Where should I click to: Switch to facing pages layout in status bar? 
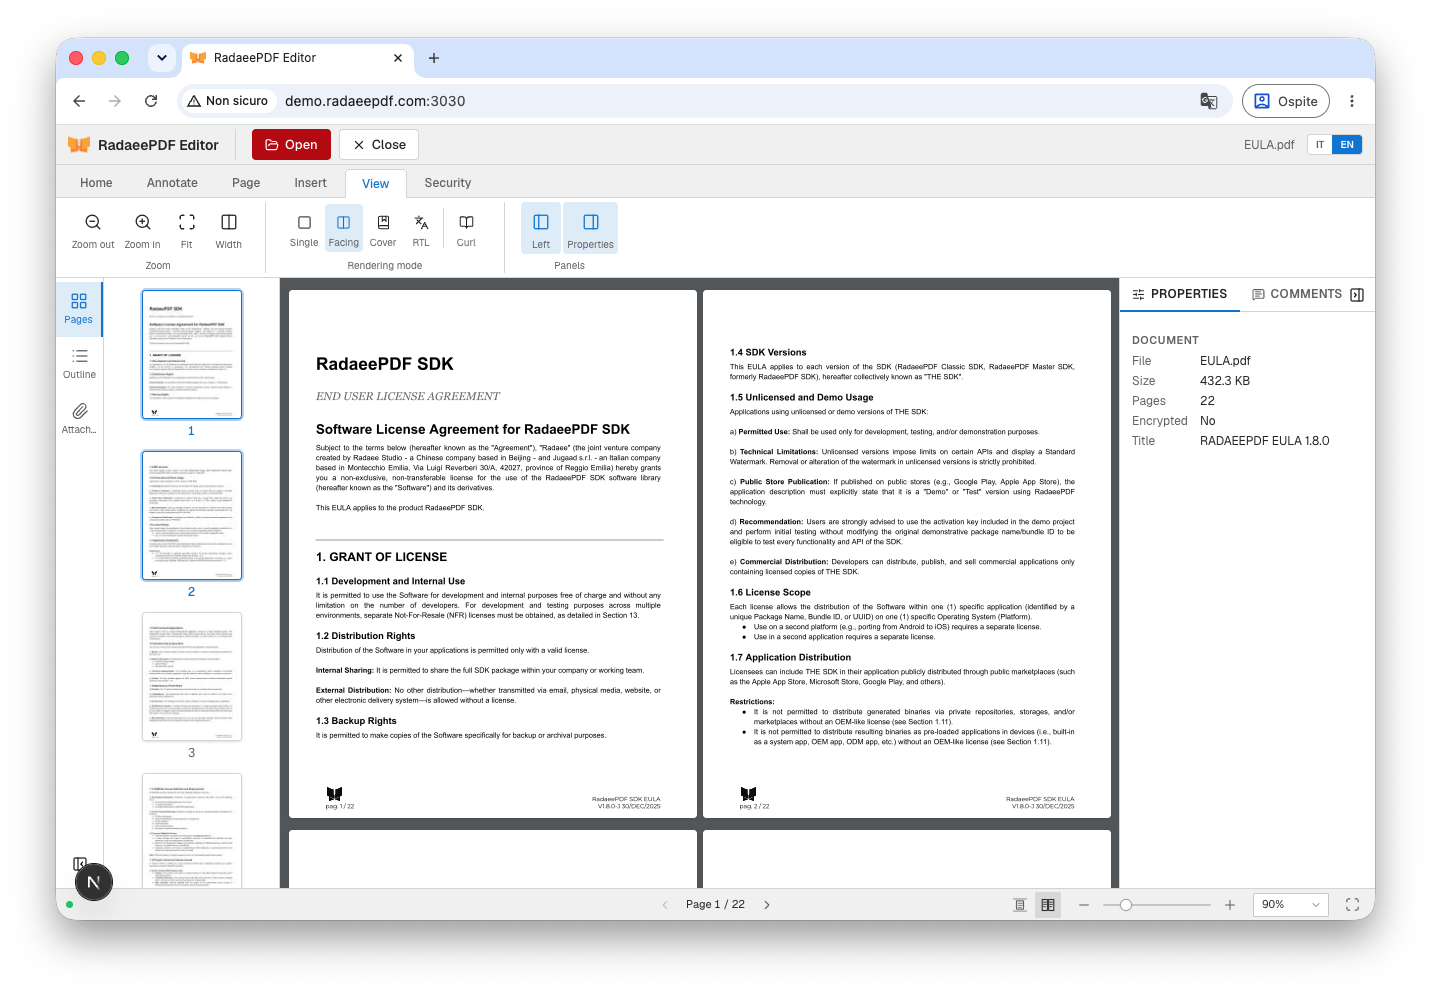1048,905
